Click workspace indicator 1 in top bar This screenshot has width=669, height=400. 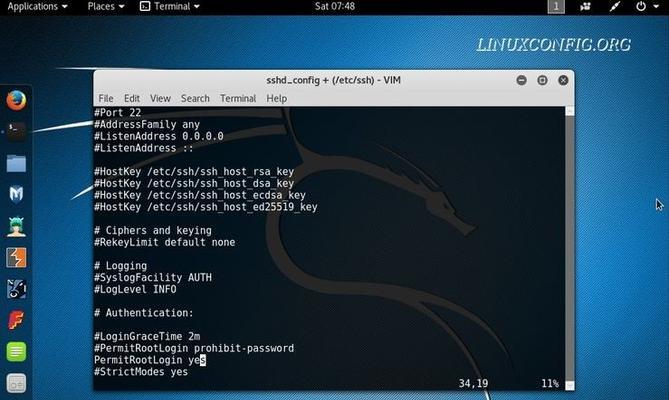click(556, 6)
